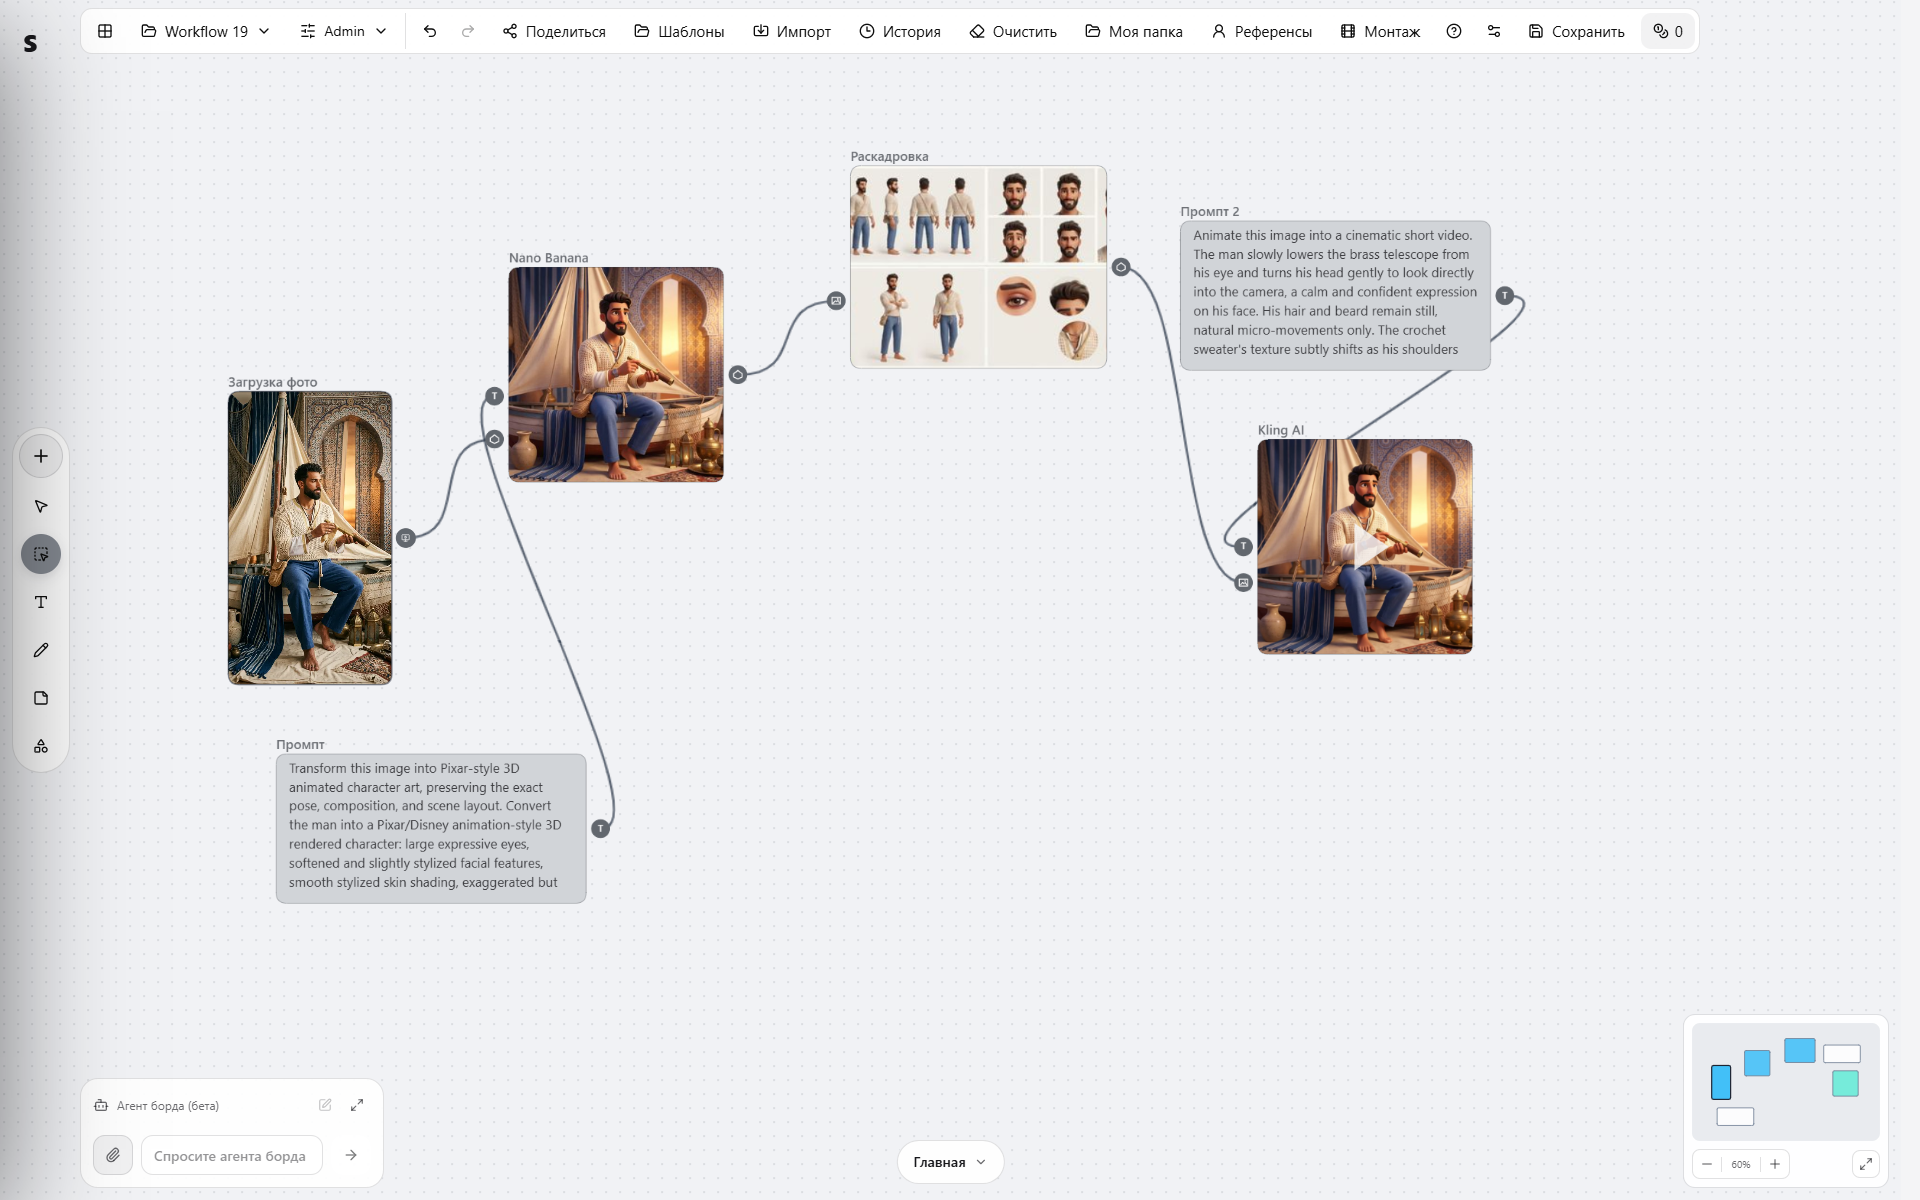Click the output port of Раскадровка node
Screen dimensions: 1920x1200
click(x=1121, y=267)
